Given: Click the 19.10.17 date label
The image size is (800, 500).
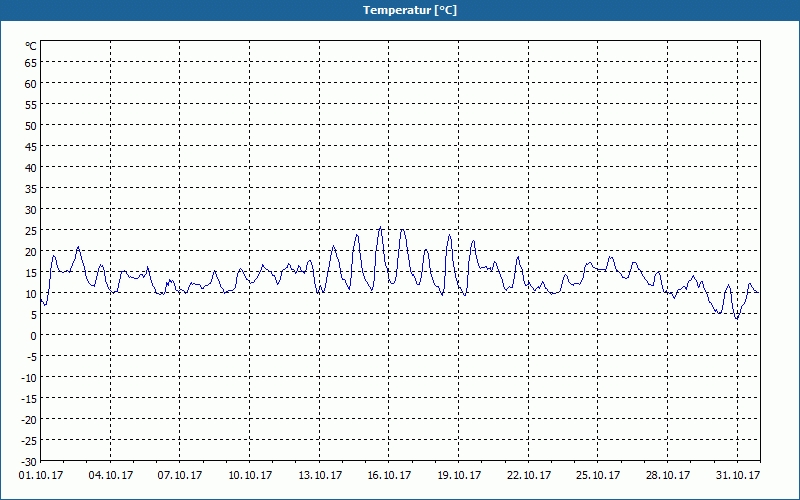Looking at the screenshot, I should 459,475.
